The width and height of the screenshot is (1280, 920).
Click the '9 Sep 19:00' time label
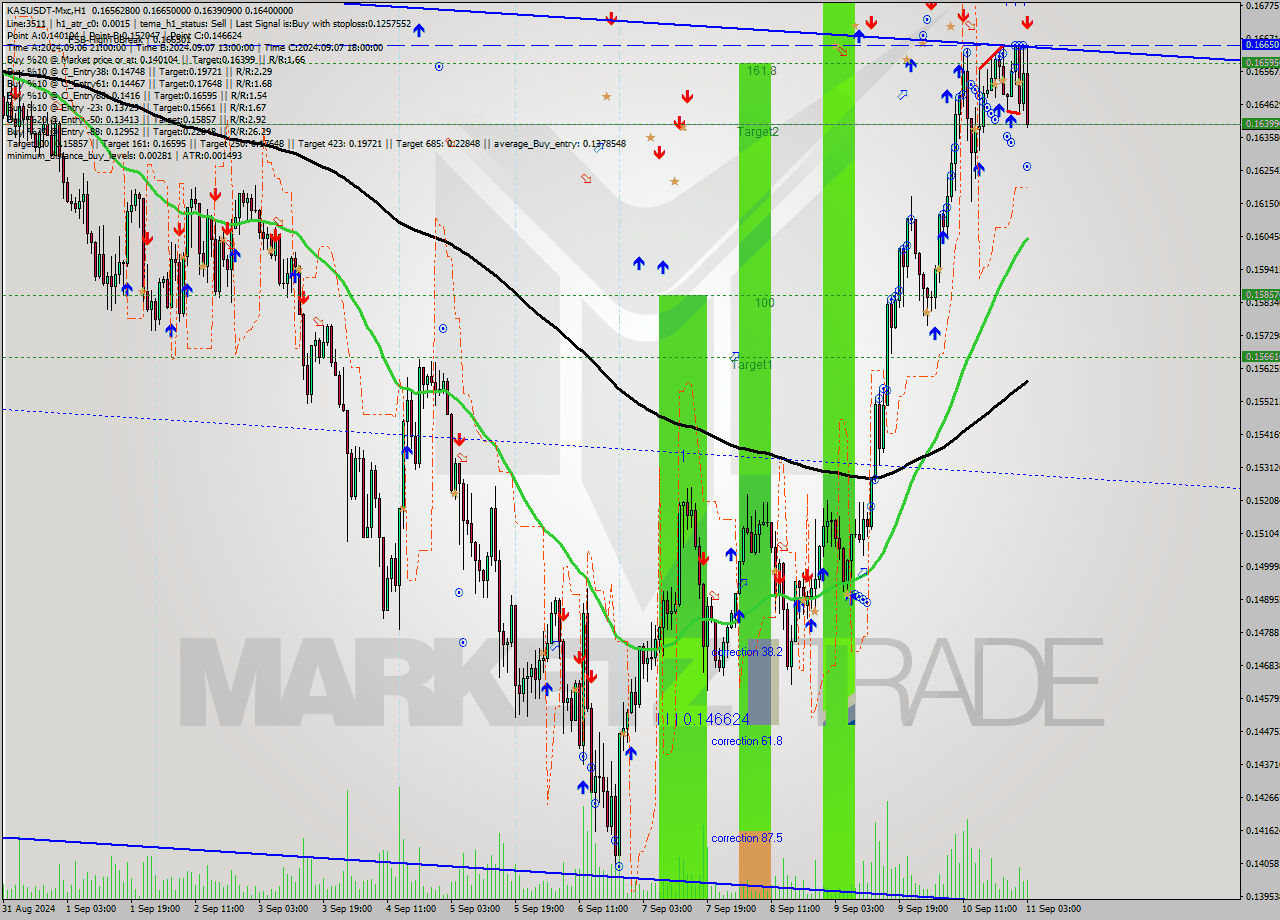pyautogui.click(x=922, y=909)
